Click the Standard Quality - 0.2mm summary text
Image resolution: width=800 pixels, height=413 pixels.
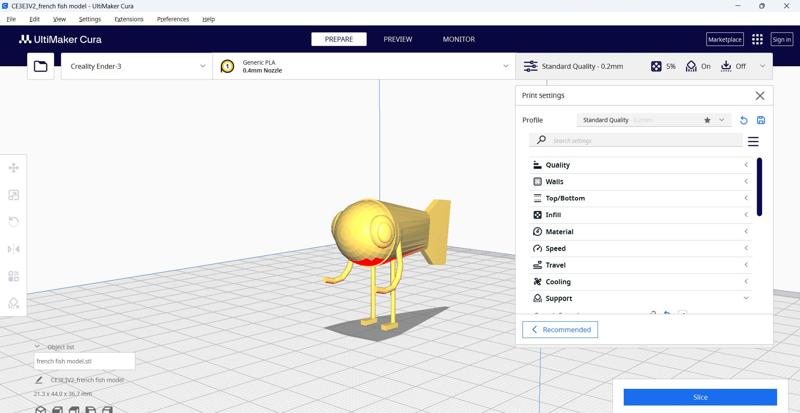(582, 66)
